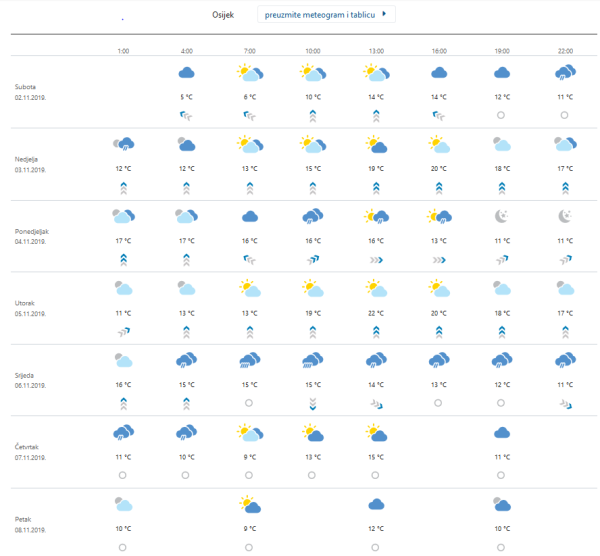Screen dimensions: 600x556
Task: Click the rain cloud icon for Srijeda 7:00
Action: 249,360
